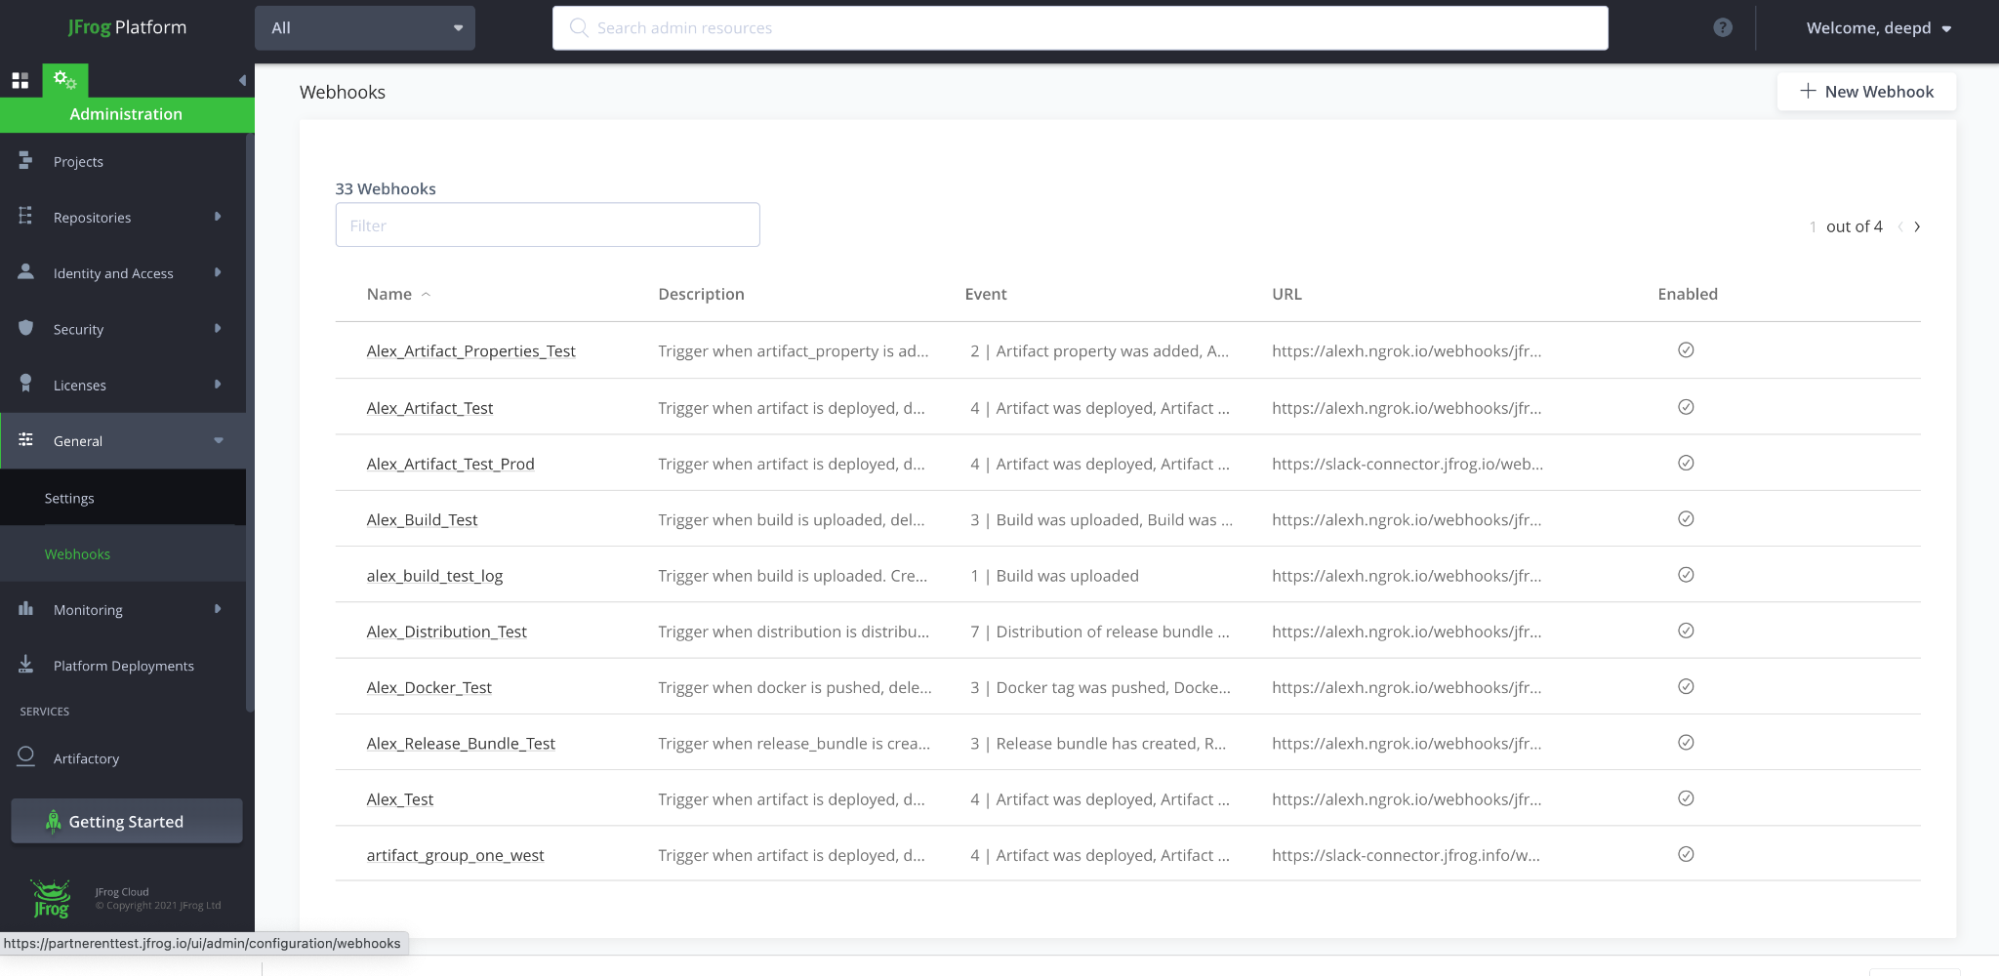Go to next page of webhooks

[x=1917, y=227]
